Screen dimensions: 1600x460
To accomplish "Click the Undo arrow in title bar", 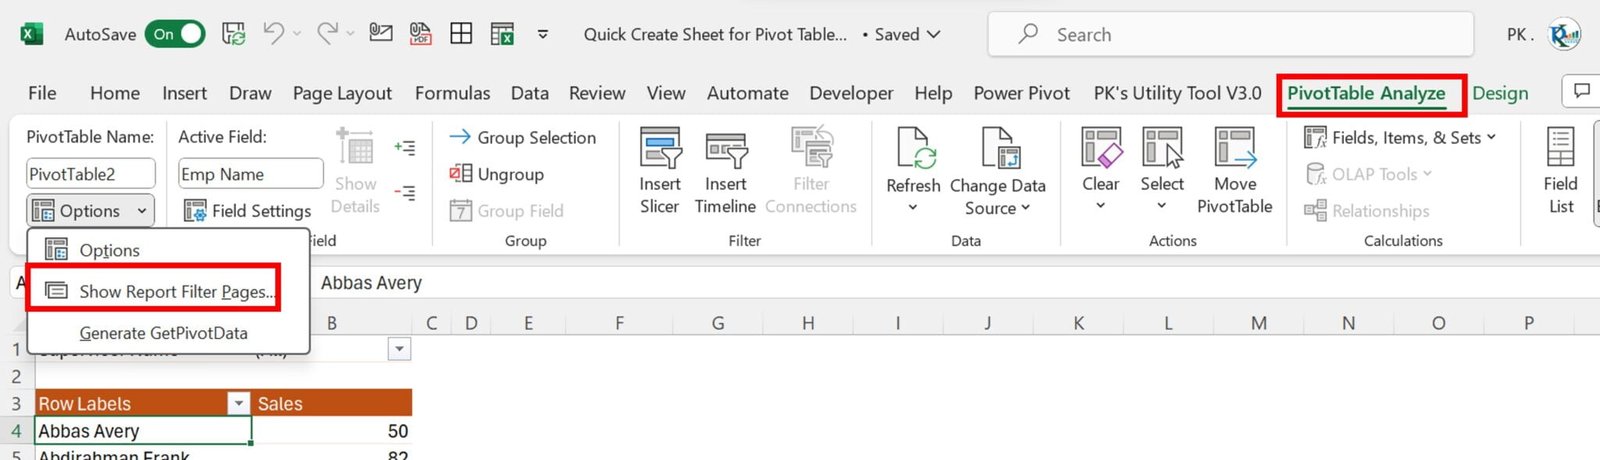I will coord(273,34).
